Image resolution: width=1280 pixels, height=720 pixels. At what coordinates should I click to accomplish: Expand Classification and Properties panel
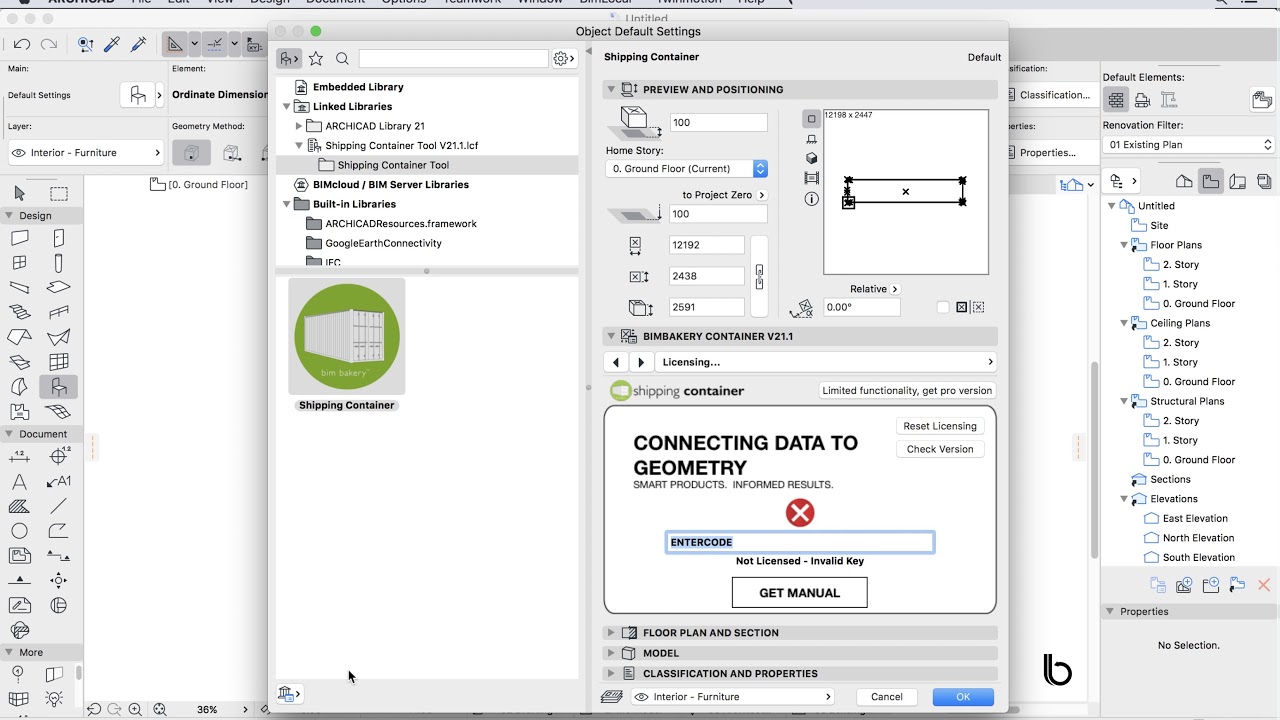pos(611,673)
